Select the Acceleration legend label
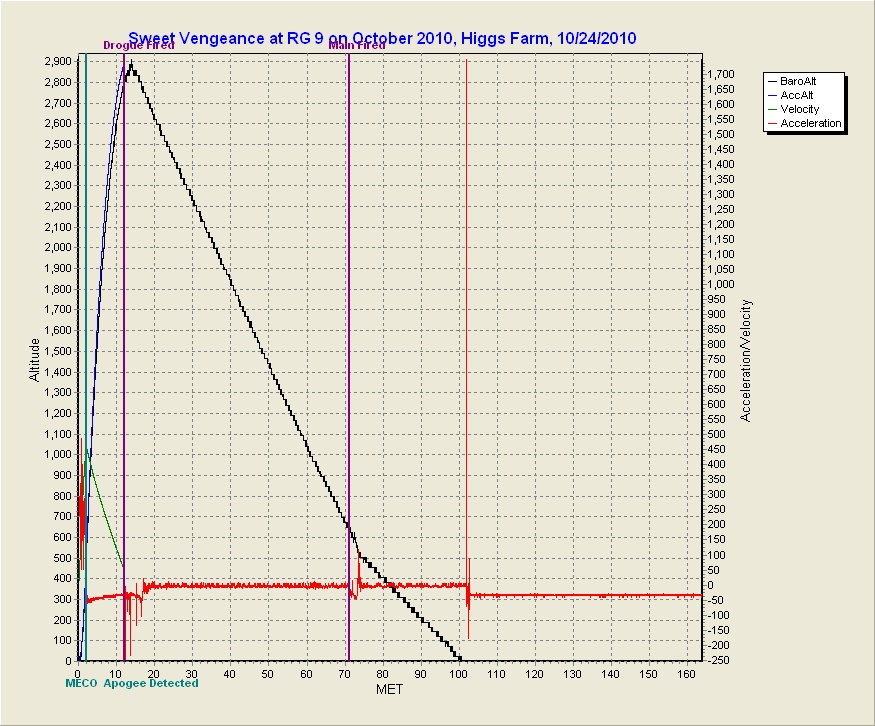875x726 pixels. 811,124
